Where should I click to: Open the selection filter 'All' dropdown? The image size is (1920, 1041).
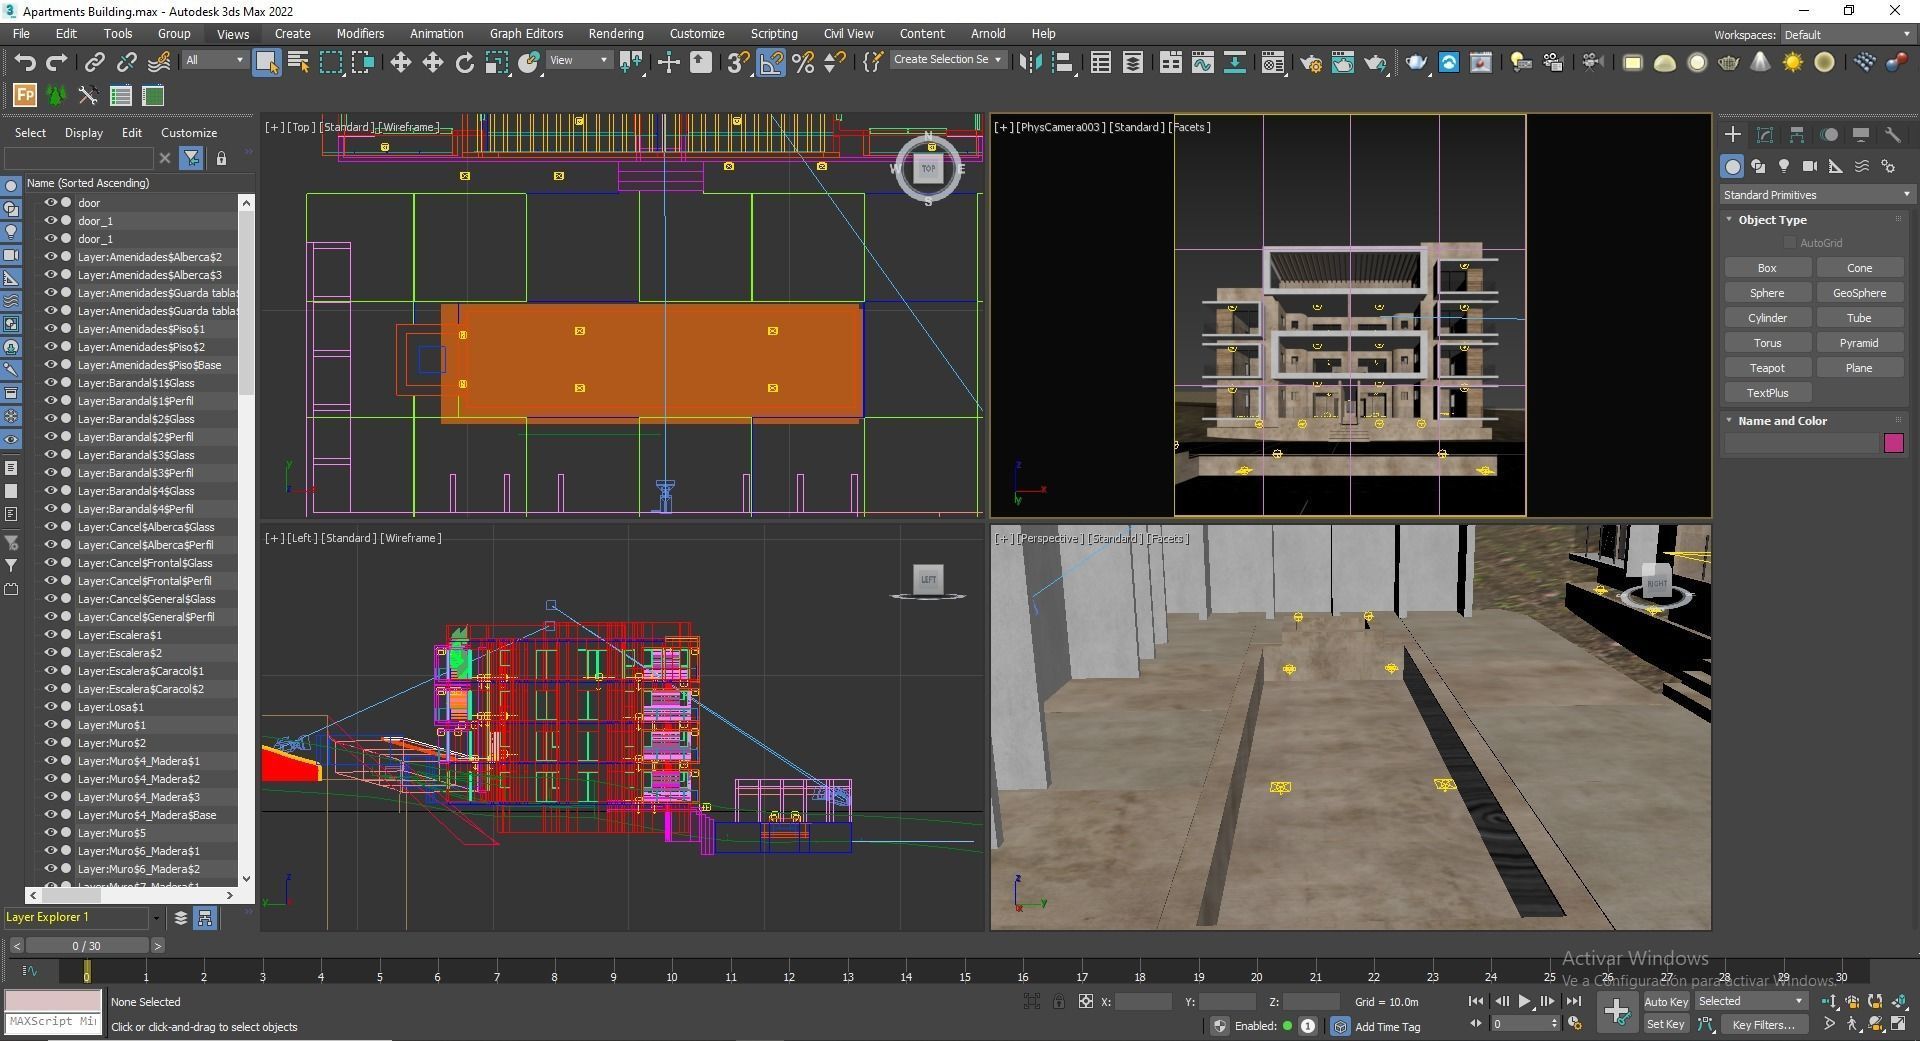click(x=214, y=60)
